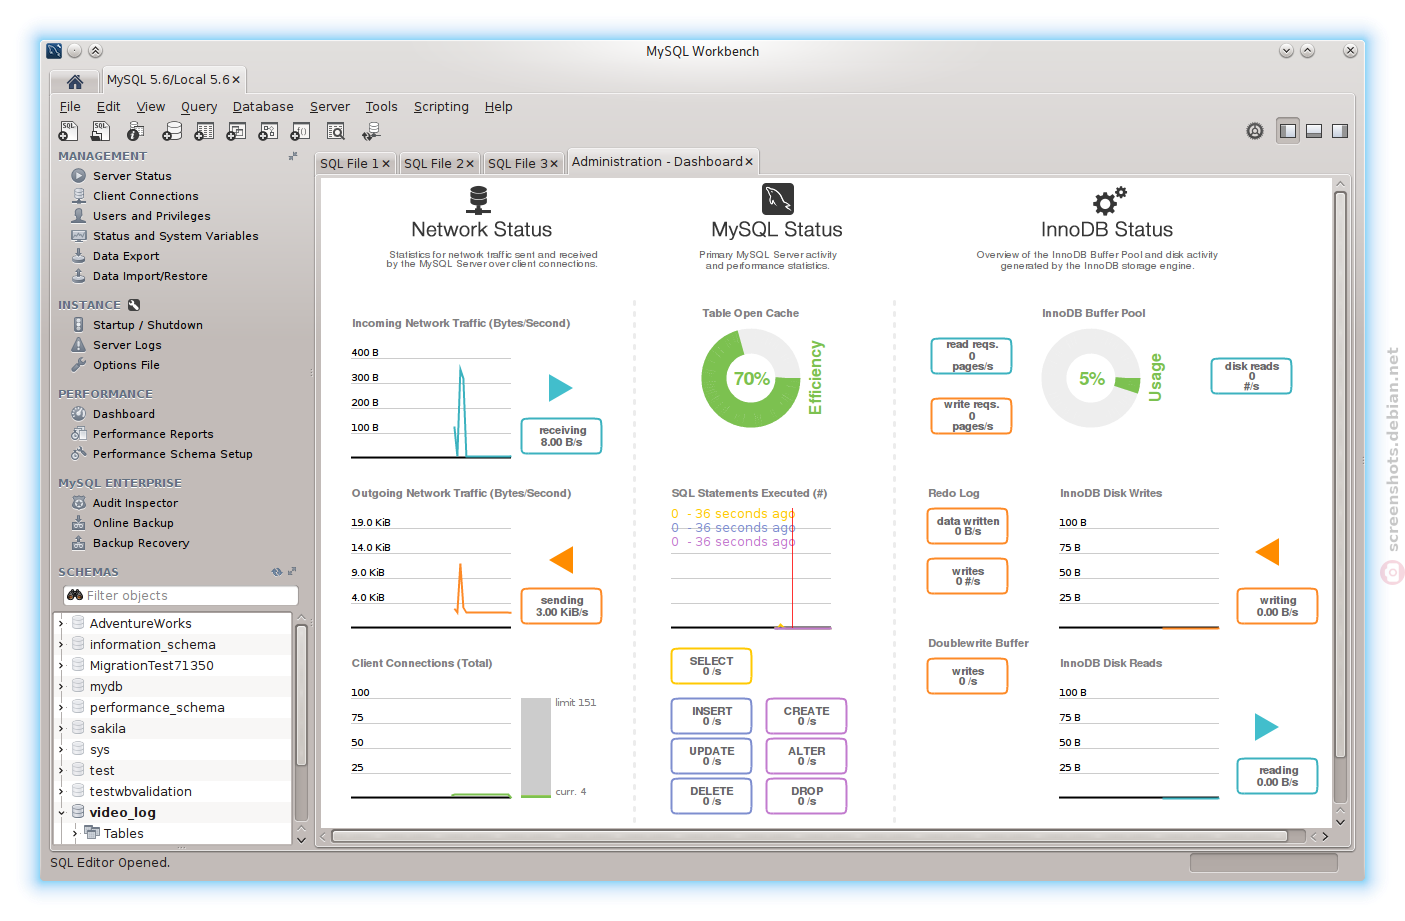Click the Table Open Cache 70% gauge
Screen dimensions: 1405x921
click(751, 378)
